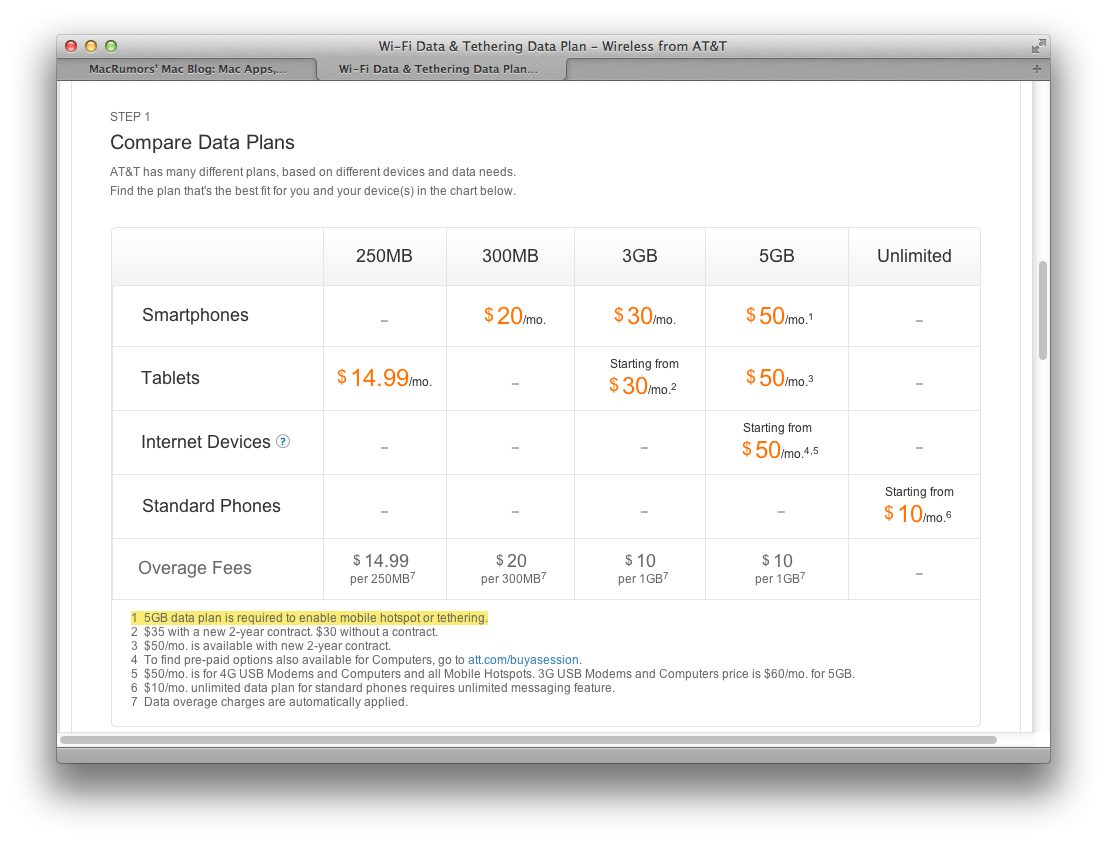Screen dimensions: 1107x842
Task: Click the $50/mo. tablet 5GB price
Action: [779, 378]
